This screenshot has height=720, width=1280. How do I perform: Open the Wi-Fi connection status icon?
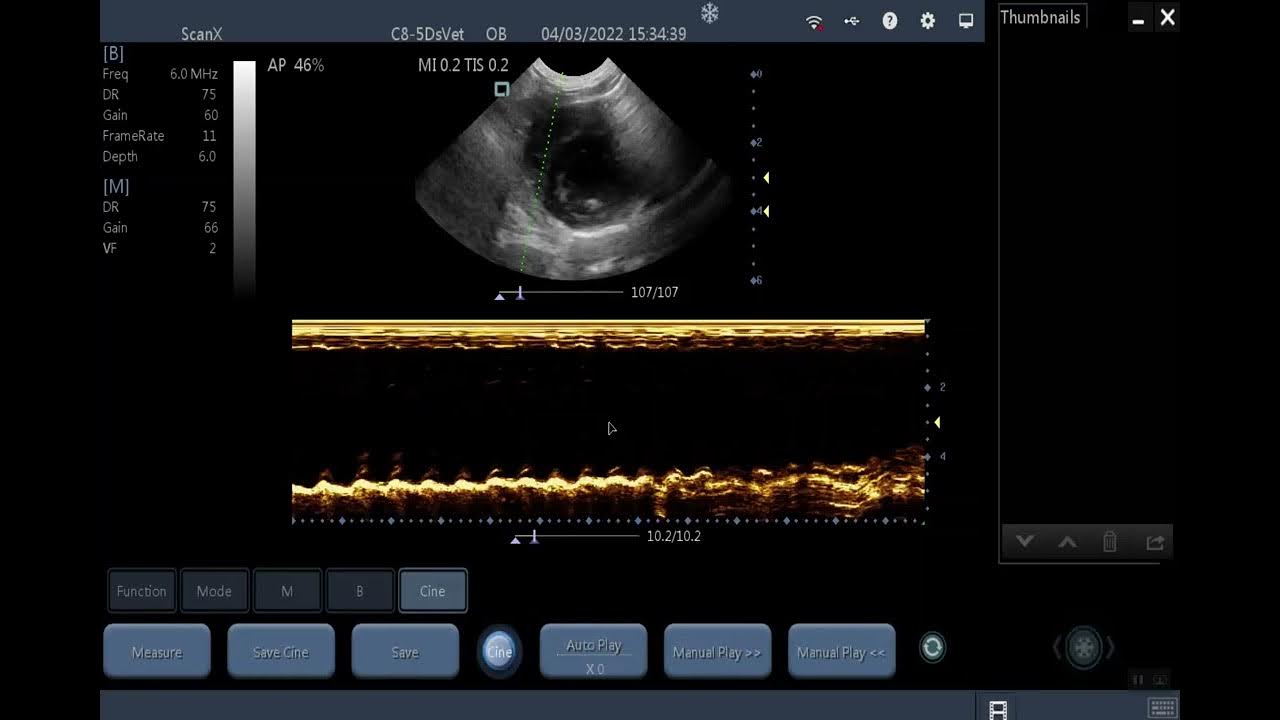pos(815,21)
